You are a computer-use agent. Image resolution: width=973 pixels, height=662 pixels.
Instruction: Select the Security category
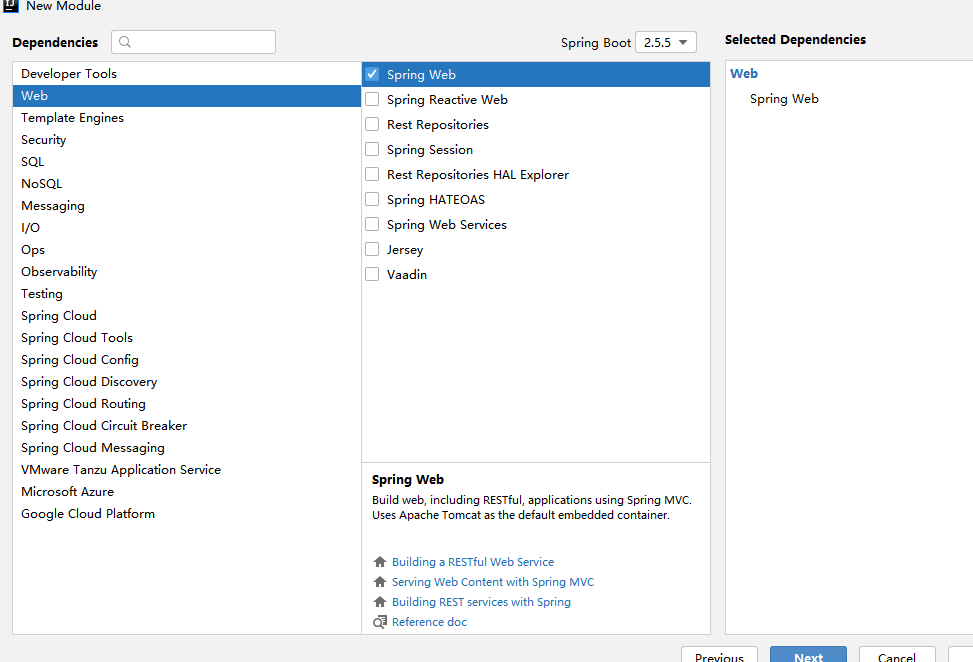(x=44, y=140)
